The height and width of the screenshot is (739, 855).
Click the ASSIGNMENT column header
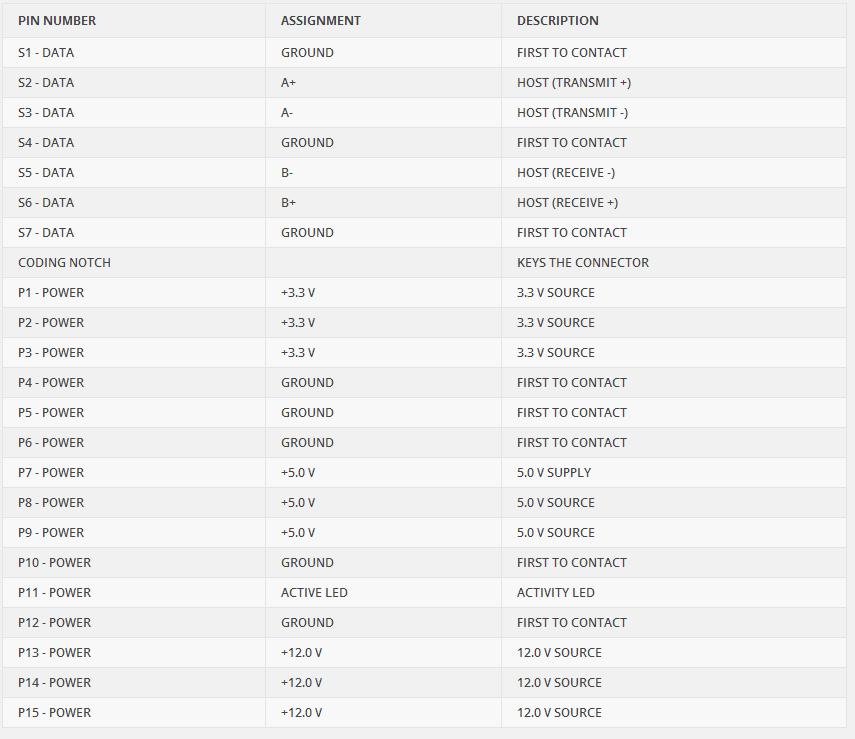pyautogui.click(x=321, y=21)
